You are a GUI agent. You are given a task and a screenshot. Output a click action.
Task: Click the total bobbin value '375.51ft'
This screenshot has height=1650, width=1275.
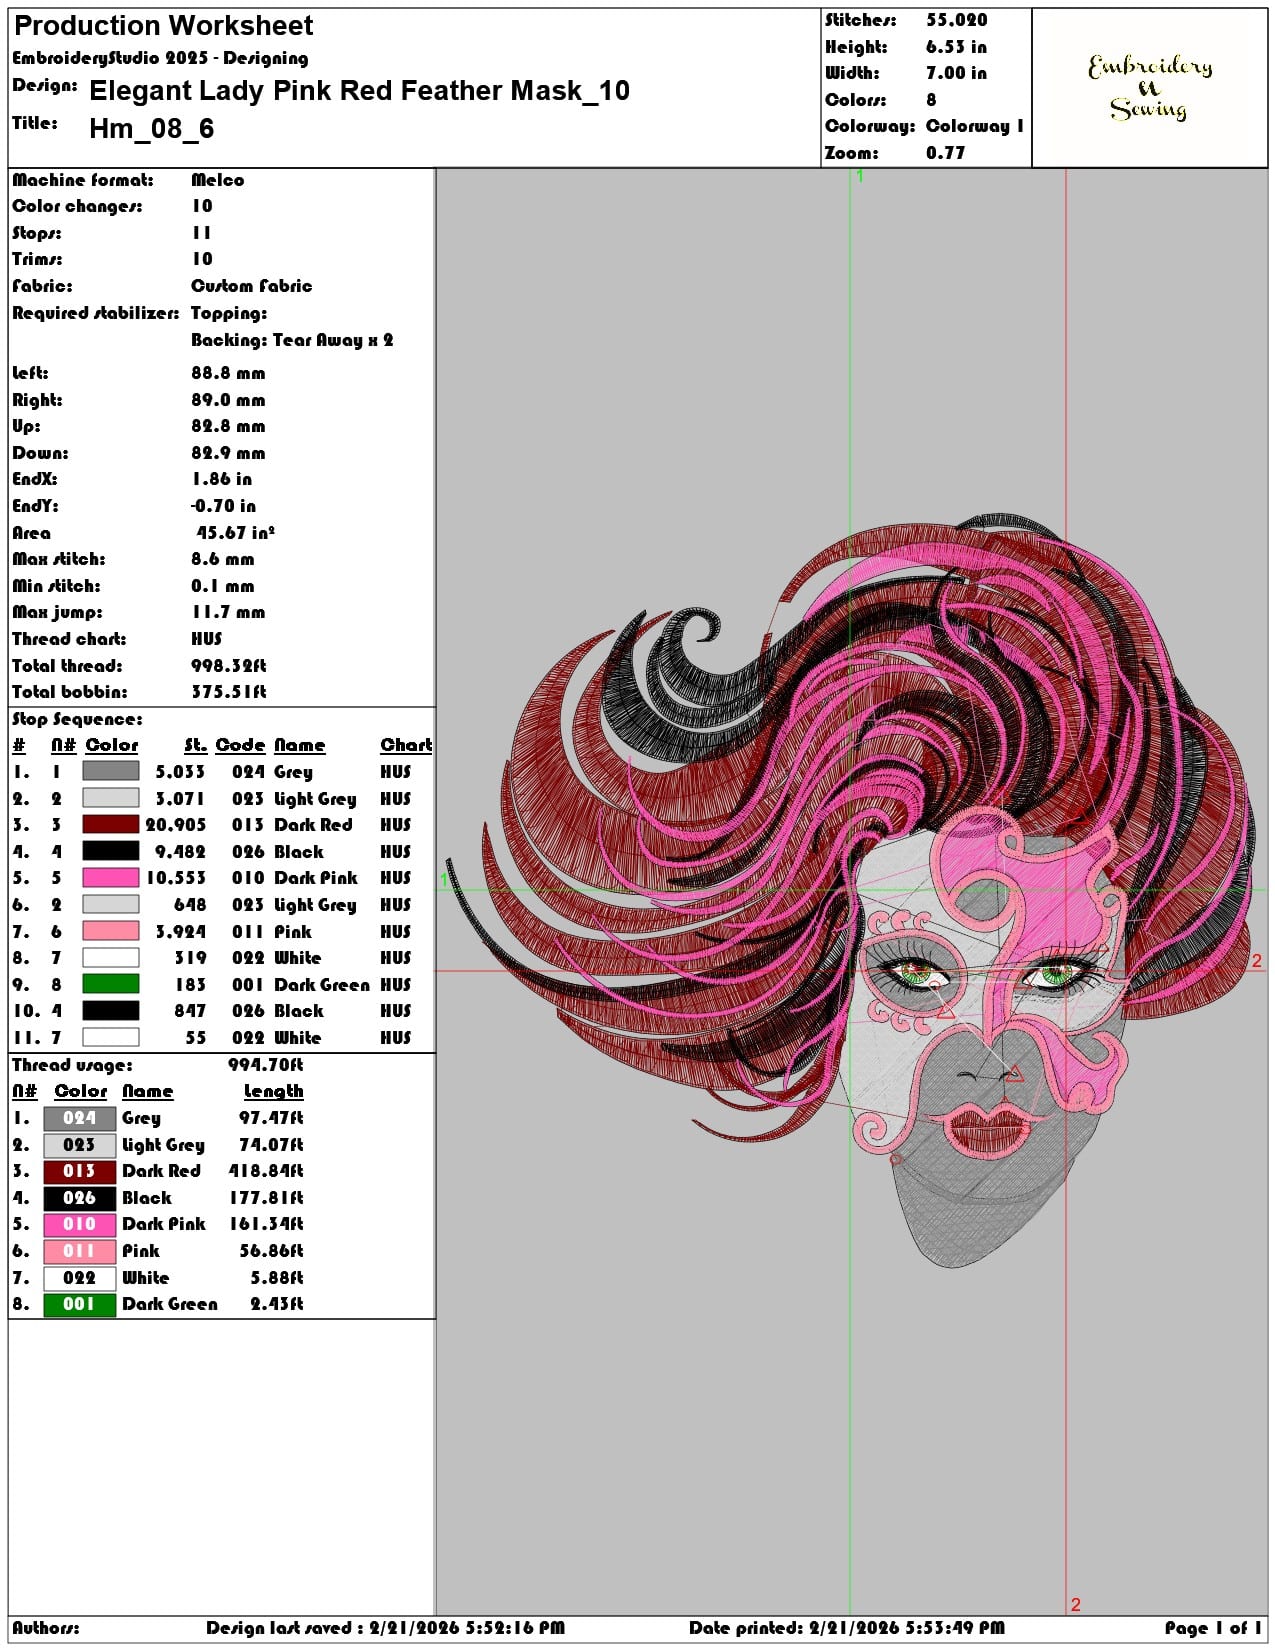pyautogui.click(x=229, y=692)
